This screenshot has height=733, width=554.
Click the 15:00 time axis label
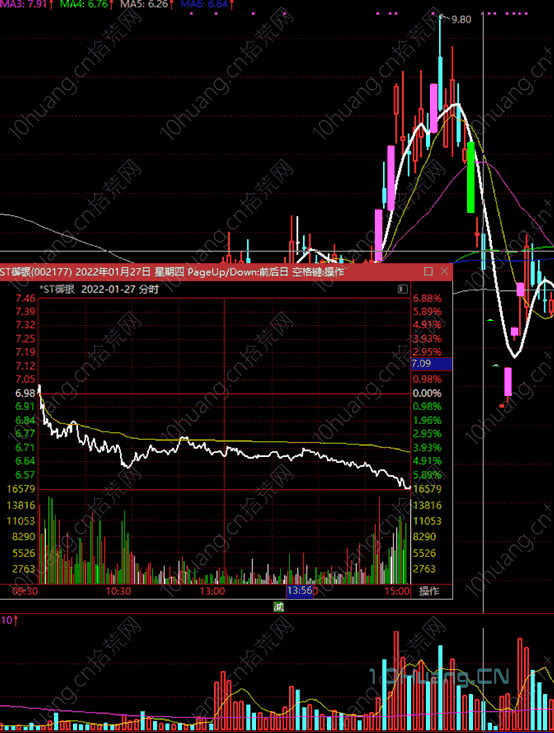(x=397, y=591)
